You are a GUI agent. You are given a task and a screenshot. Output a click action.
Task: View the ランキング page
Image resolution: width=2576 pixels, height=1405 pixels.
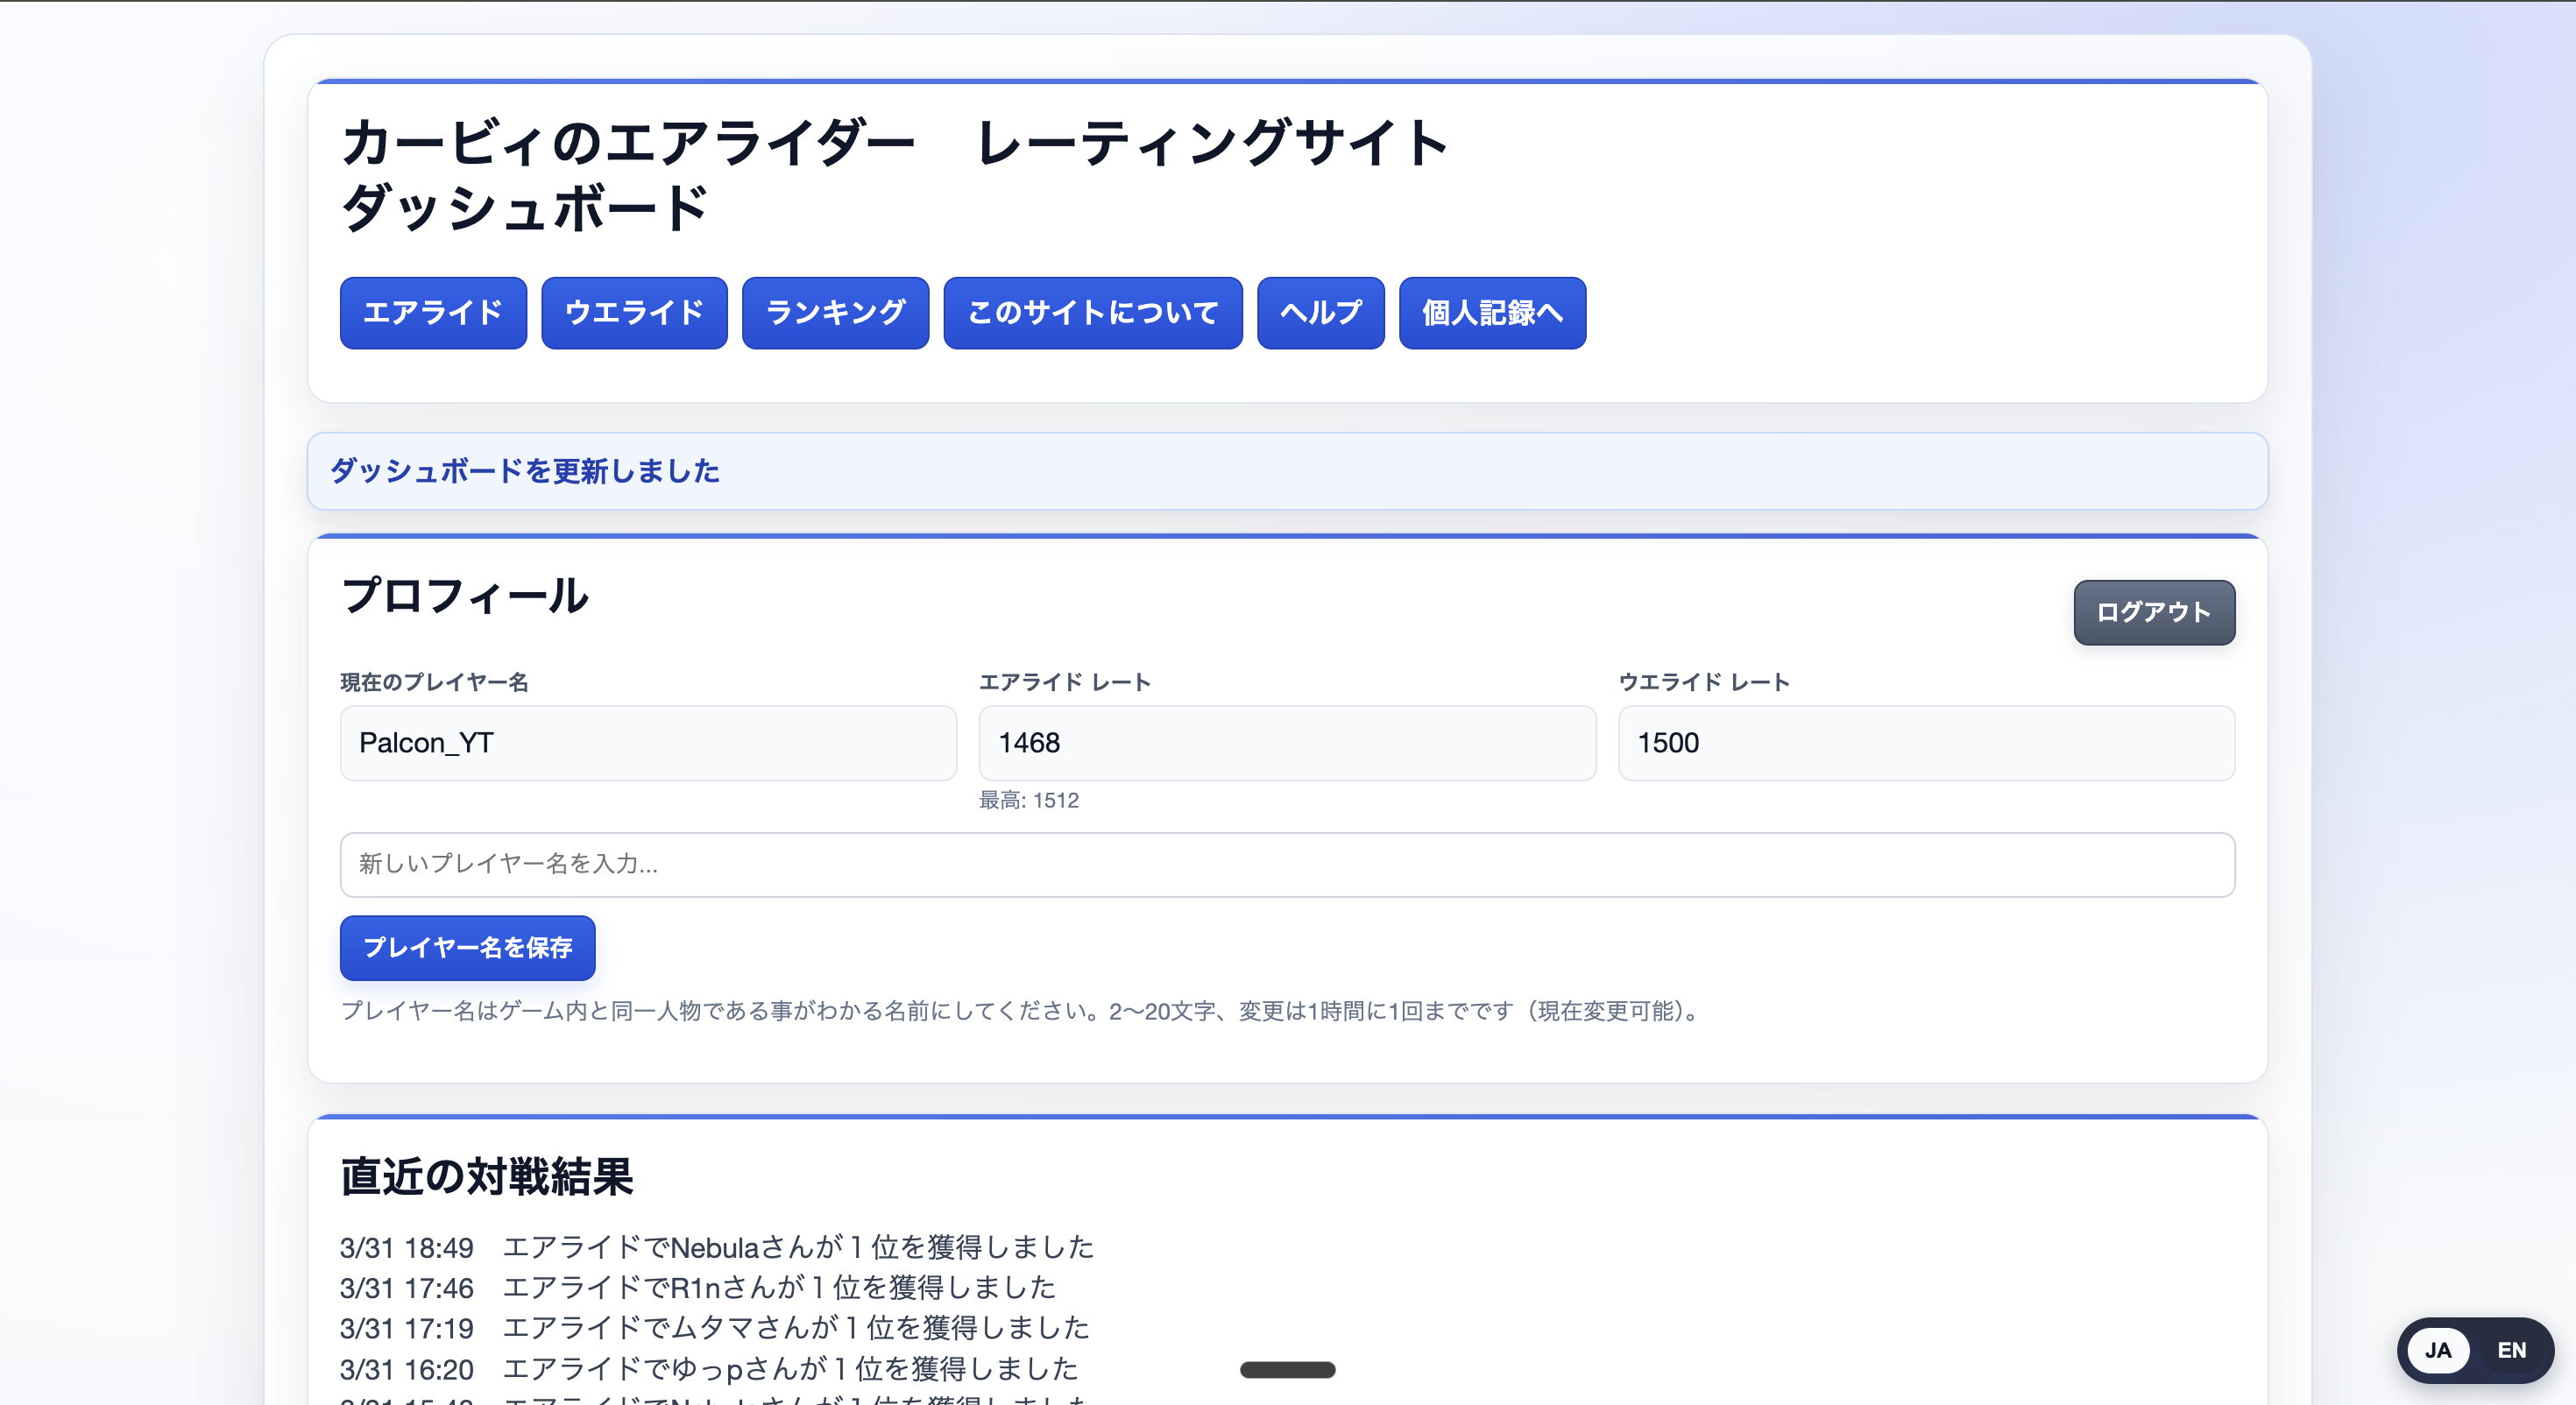(835, 313)
